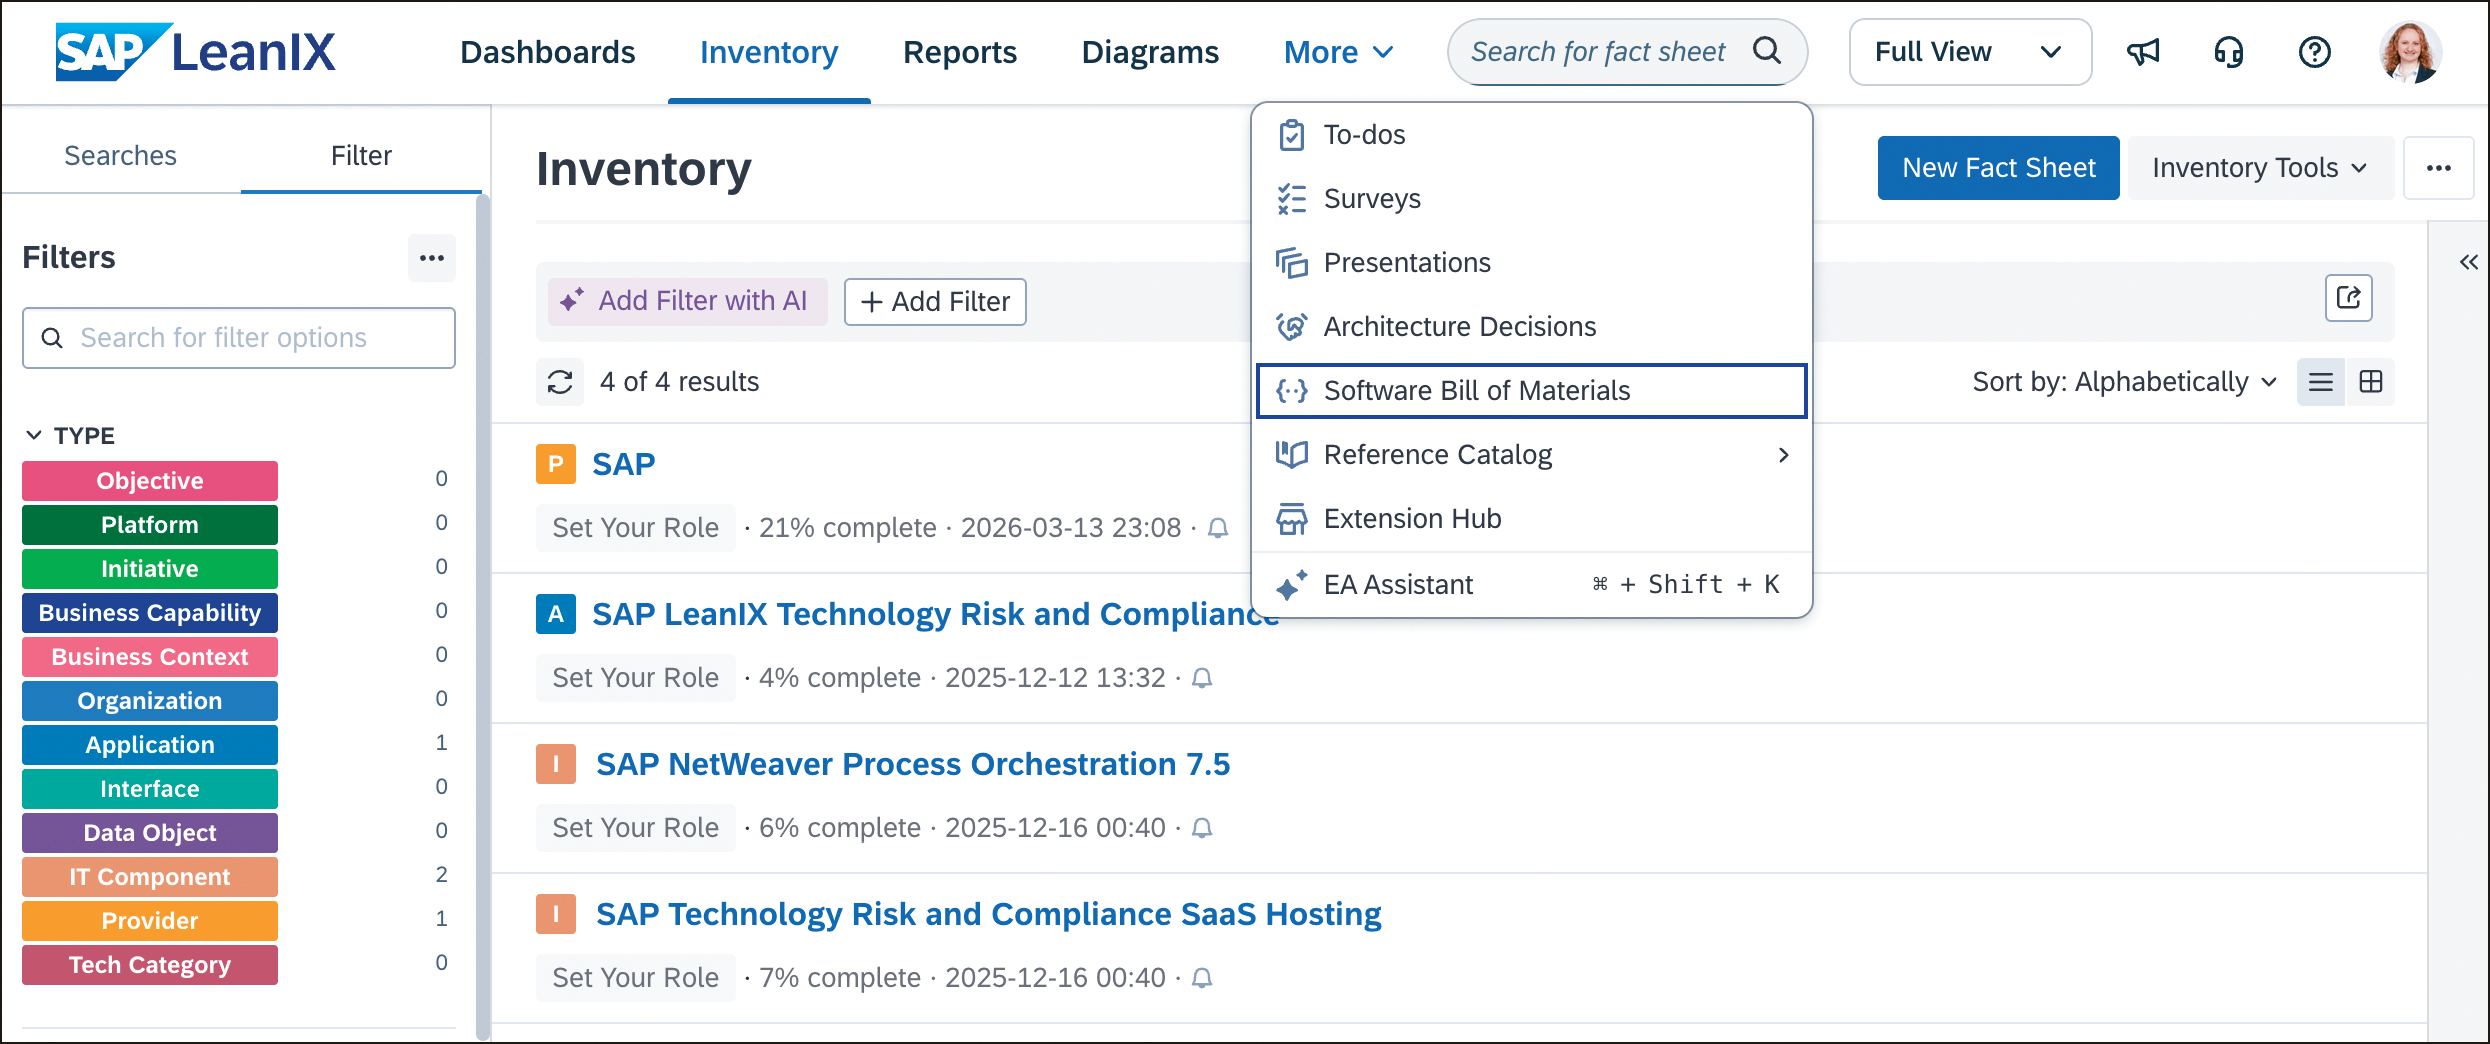Image resolution: width=2490 pixels, height=1044 pixels.
Task: Filter by Tech Category type
Action: tap(150, 965)
